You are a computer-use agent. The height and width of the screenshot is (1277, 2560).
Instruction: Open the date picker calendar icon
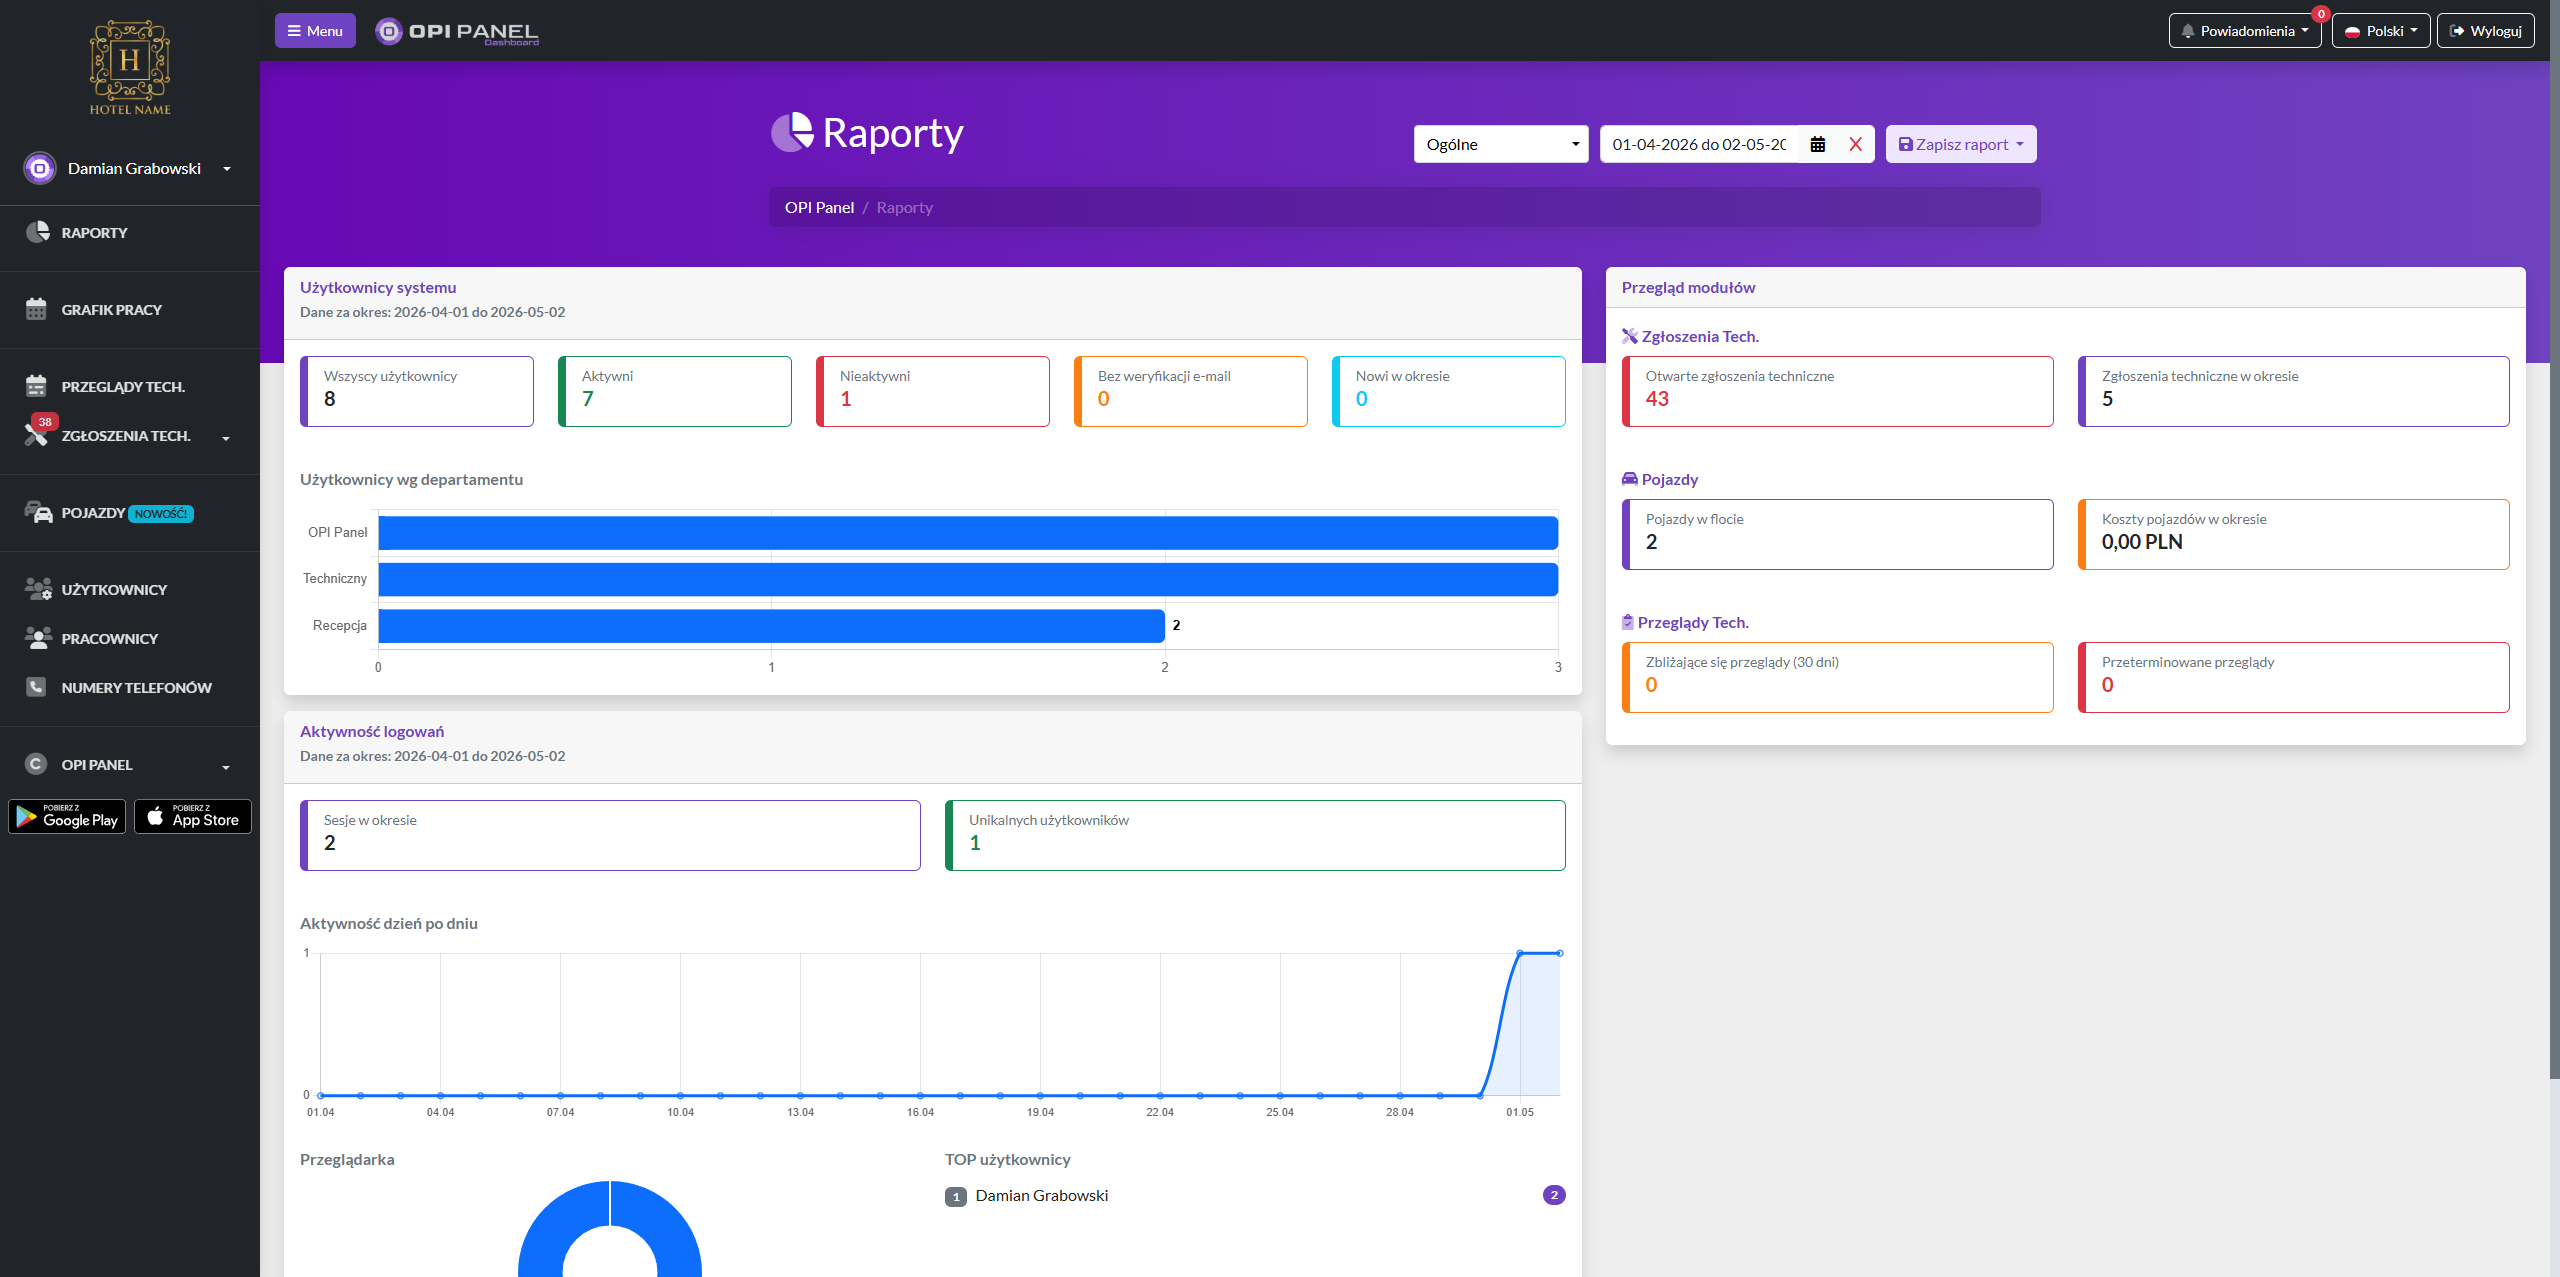(1818, 144)
